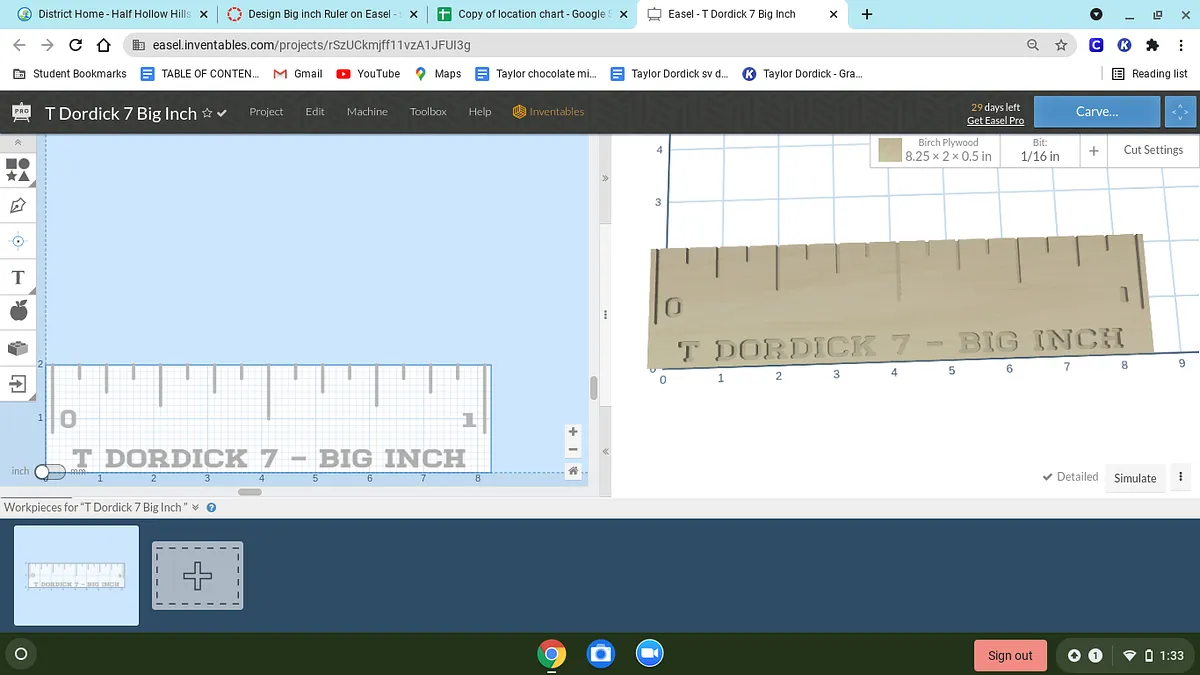This screenshot has width=1200, height=675.
Task: Click the home reset-view icon on canvas
Action: (x=573, y=471)
